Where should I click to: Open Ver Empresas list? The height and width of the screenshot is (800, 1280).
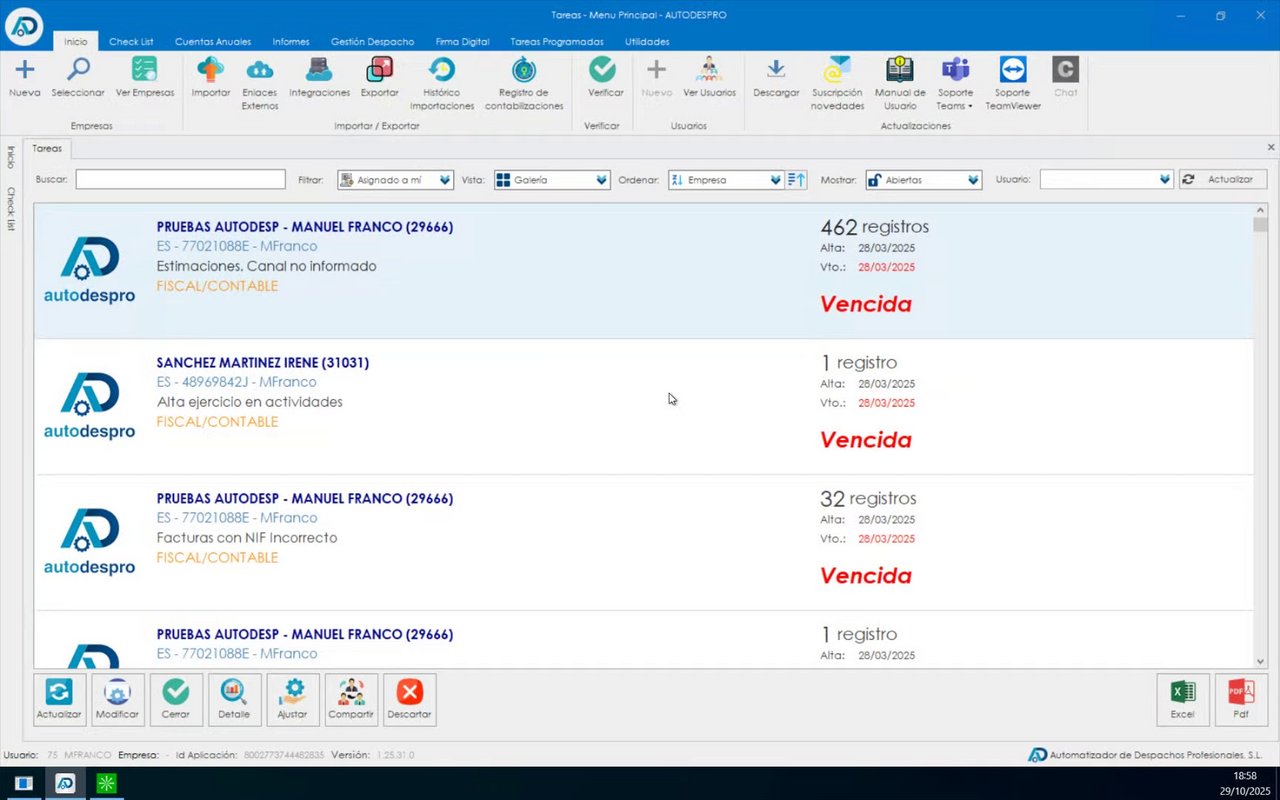click(x=145, y=78)
